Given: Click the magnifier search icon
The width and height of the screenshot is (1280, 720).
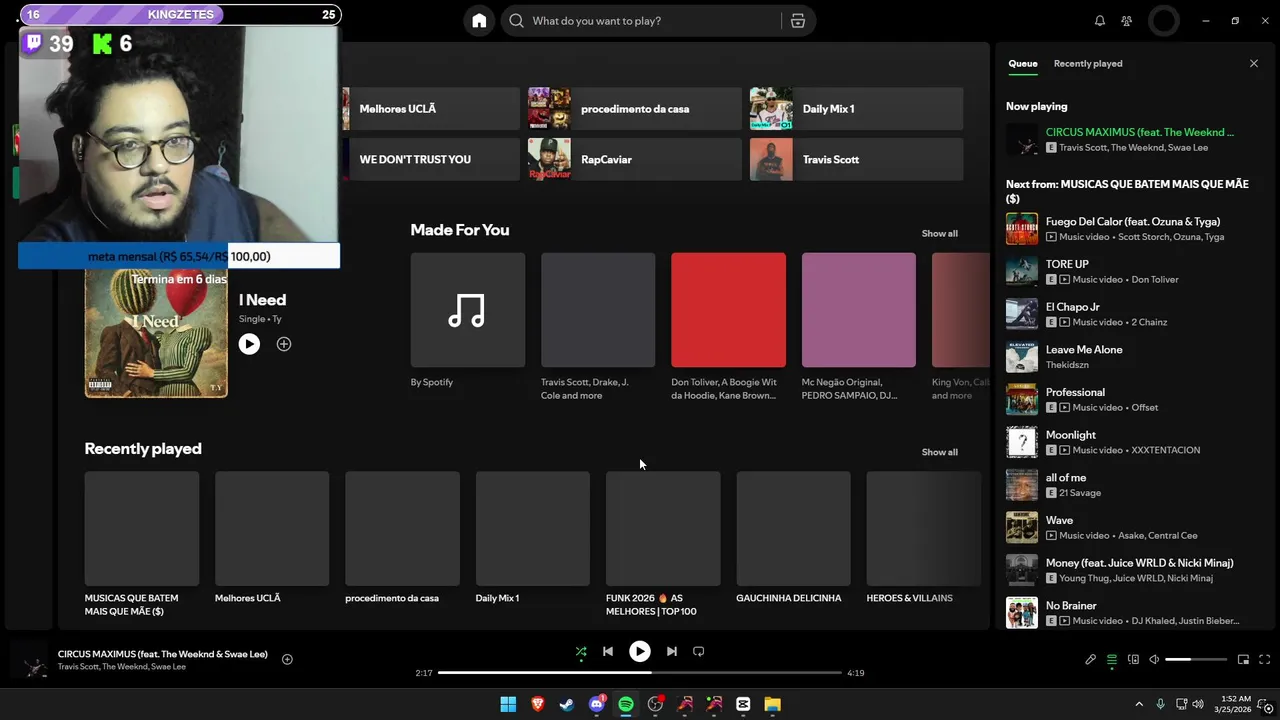Looking at the screenshot, I should (x=516, y=21).
